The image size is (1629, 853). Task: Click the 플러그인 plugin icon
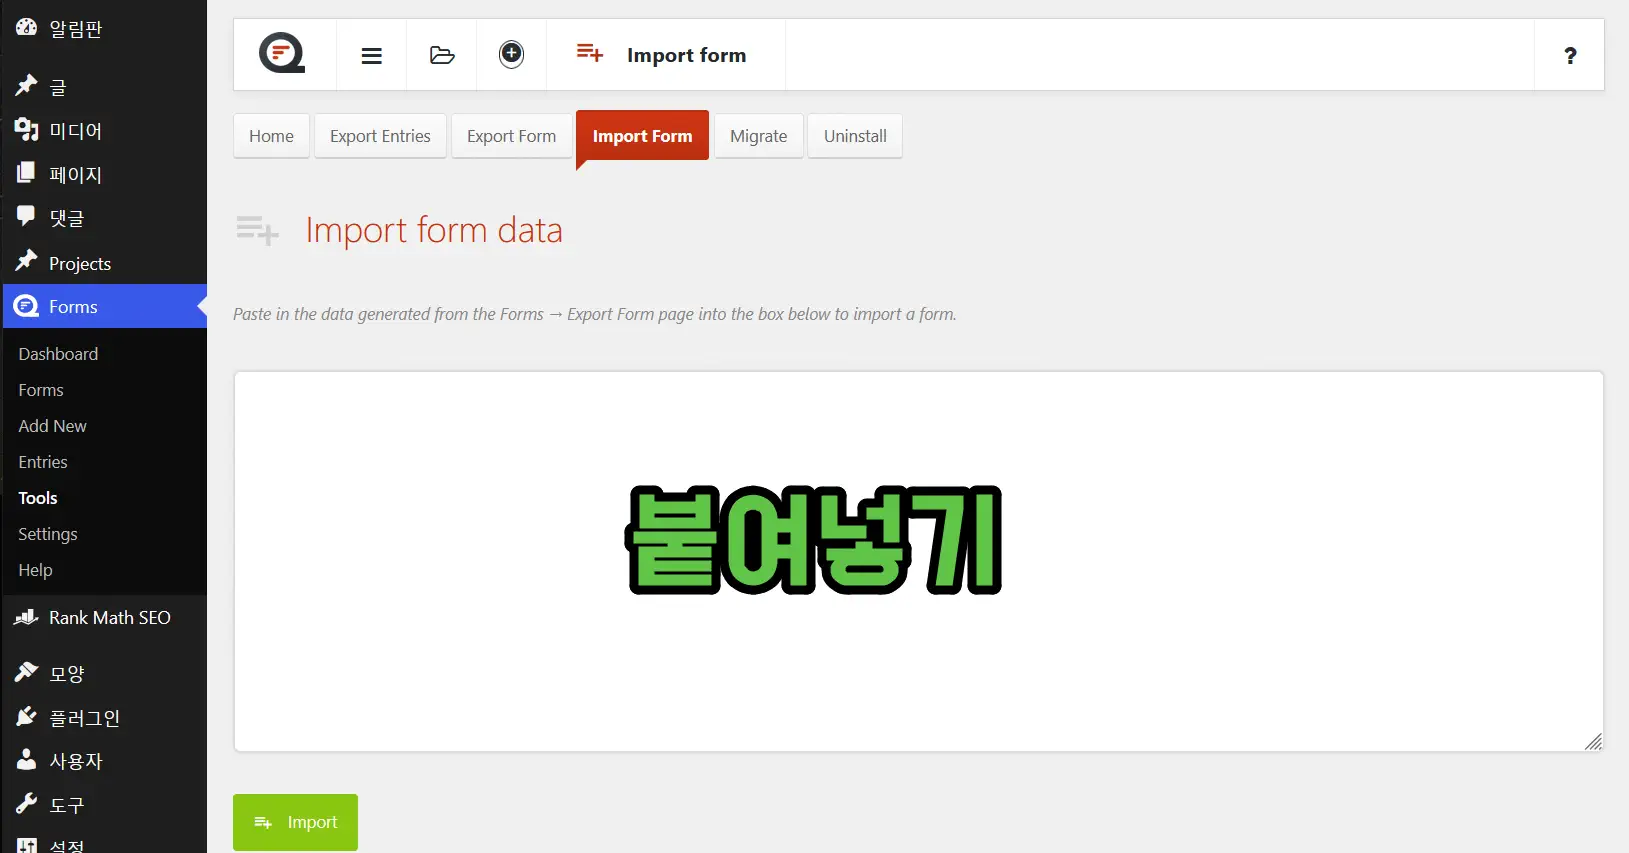(x=26, y=716)
